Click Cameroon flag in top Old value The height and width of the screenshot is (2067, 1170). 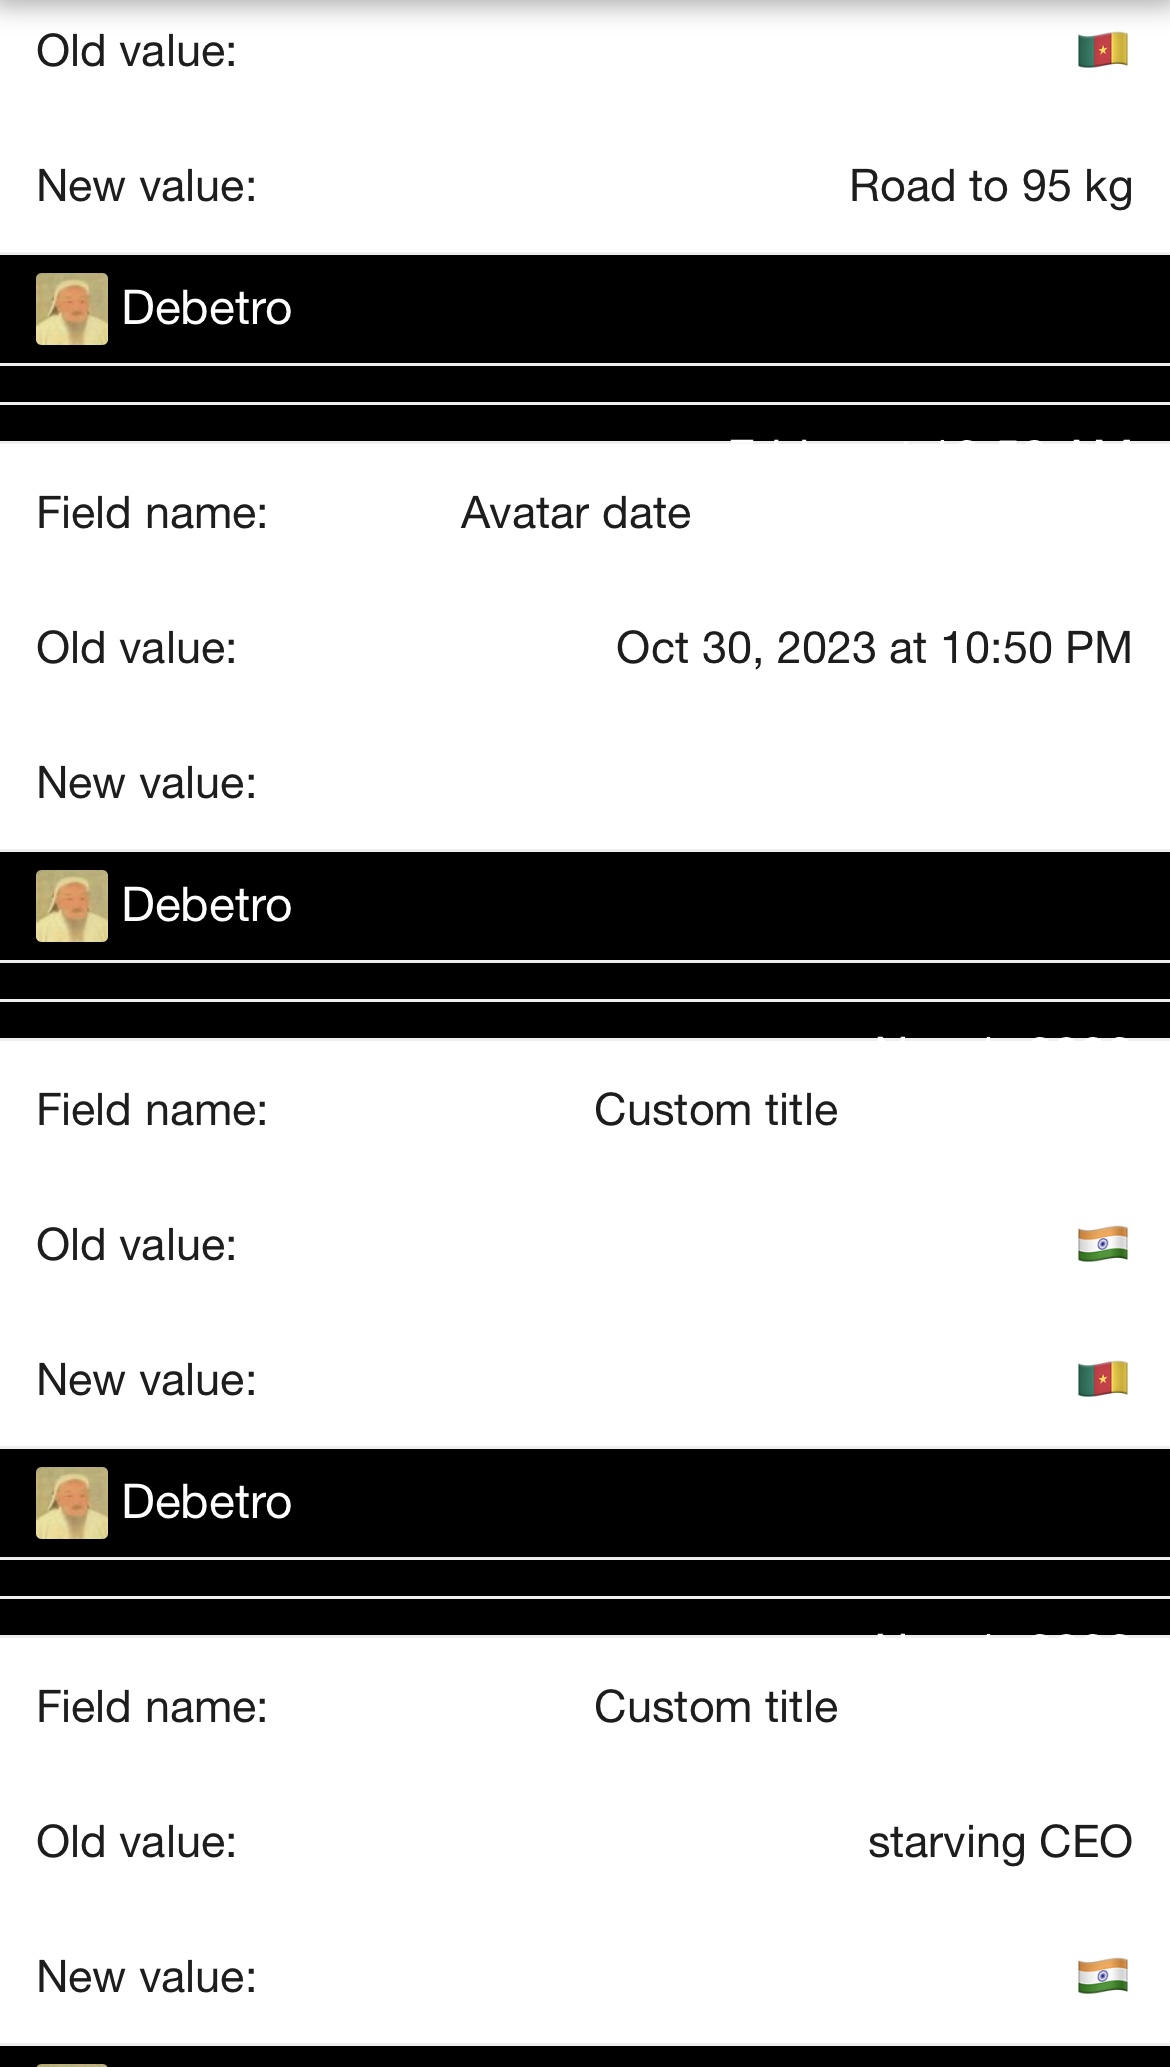(x=1103, y=50)
